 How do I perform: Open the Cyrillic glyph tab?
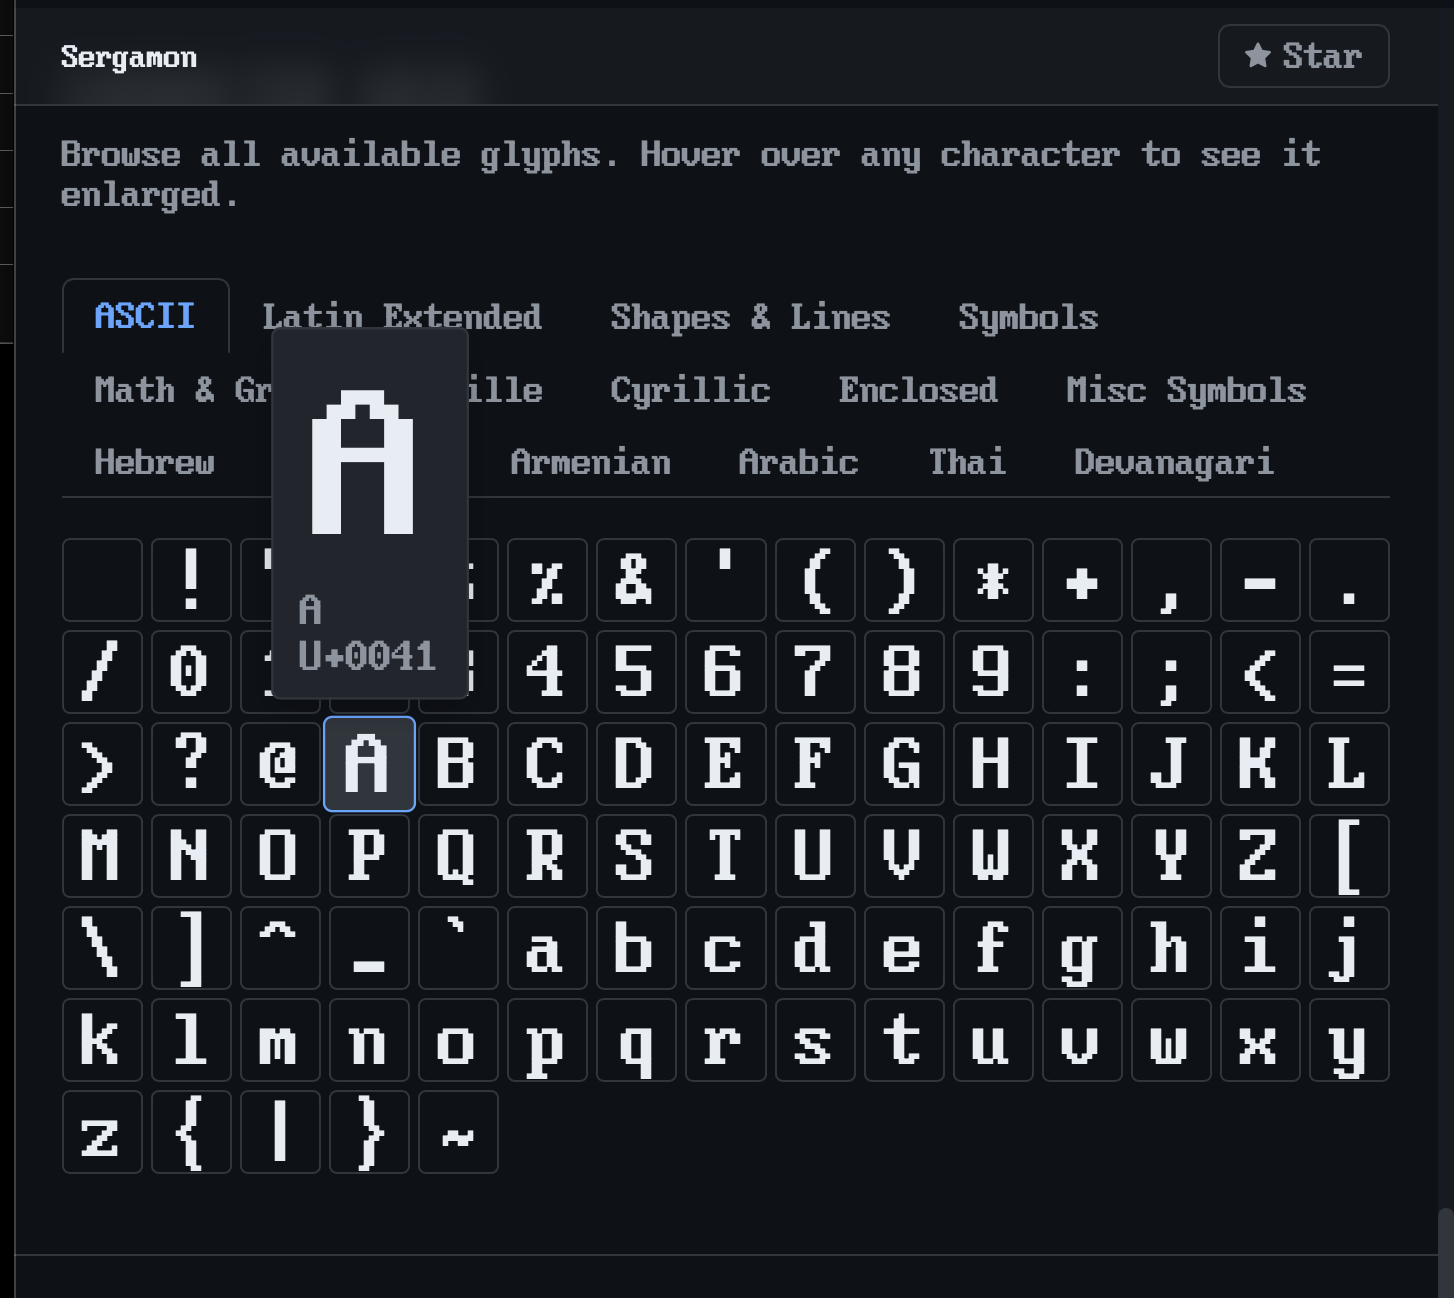690,390
